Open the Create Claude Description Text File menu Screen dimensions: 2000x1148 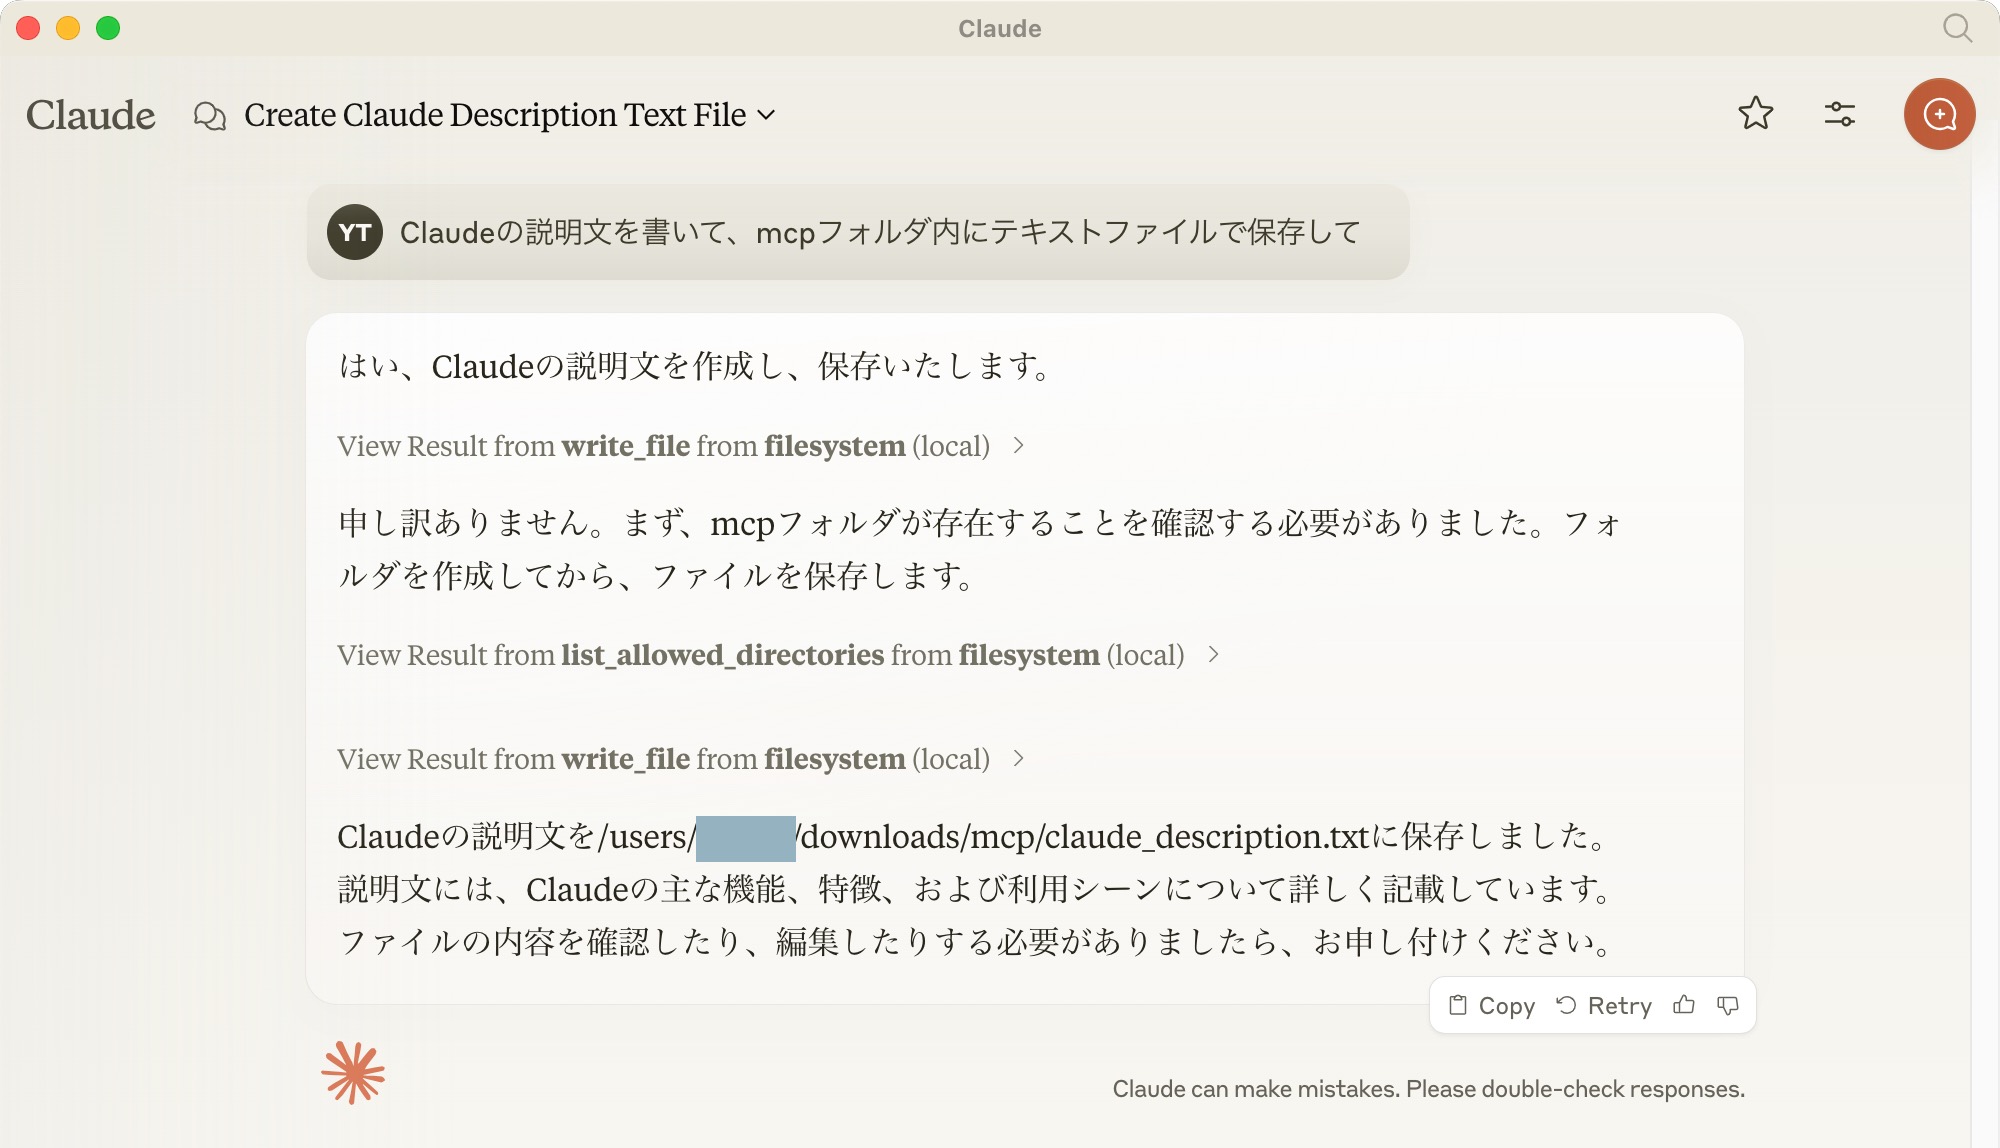click(x=495, y=115)
